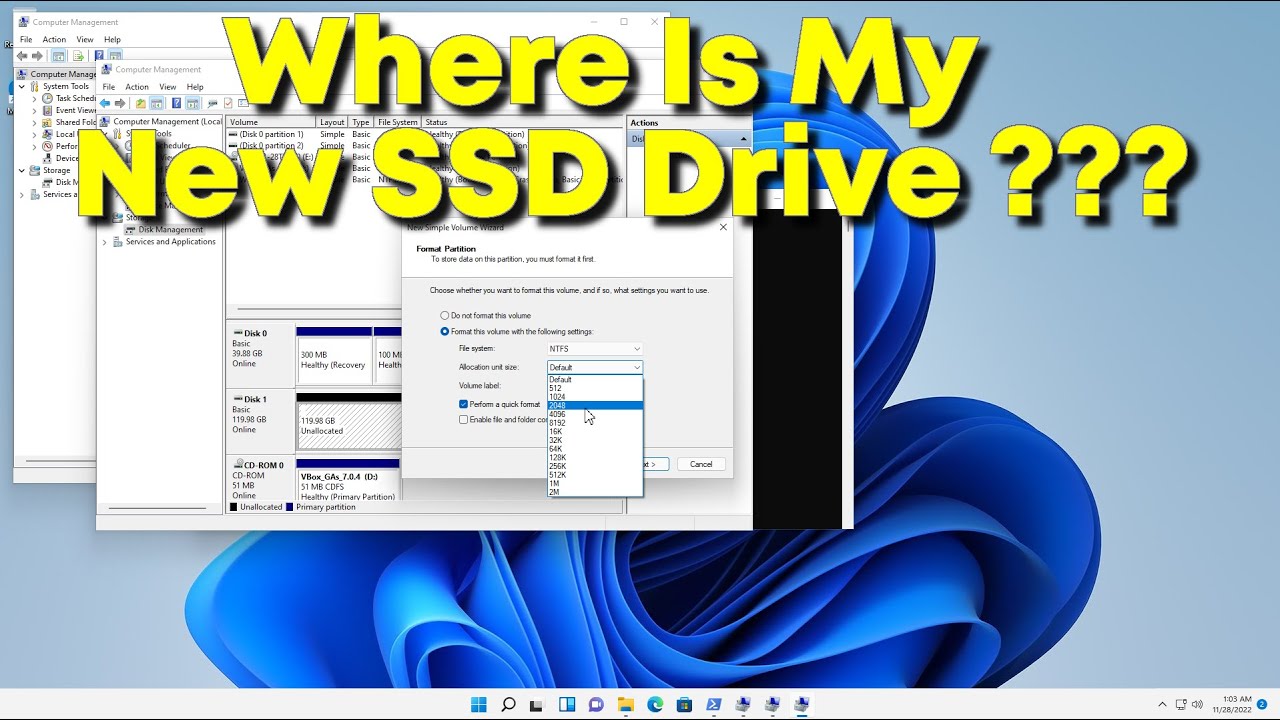Select Disk Management in front window tree
This screenshot has width=1280, height=720.
164,229
